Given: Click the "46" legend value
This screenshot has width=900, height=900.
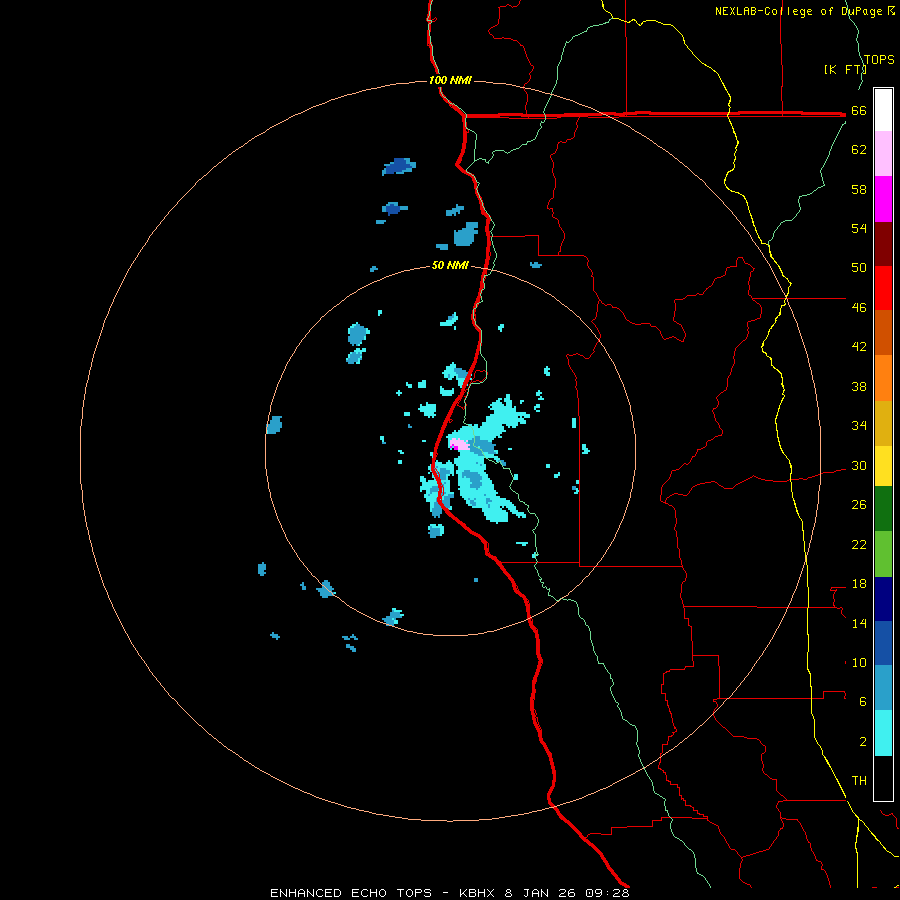Looking at the screenshot, I should (859, 307).
